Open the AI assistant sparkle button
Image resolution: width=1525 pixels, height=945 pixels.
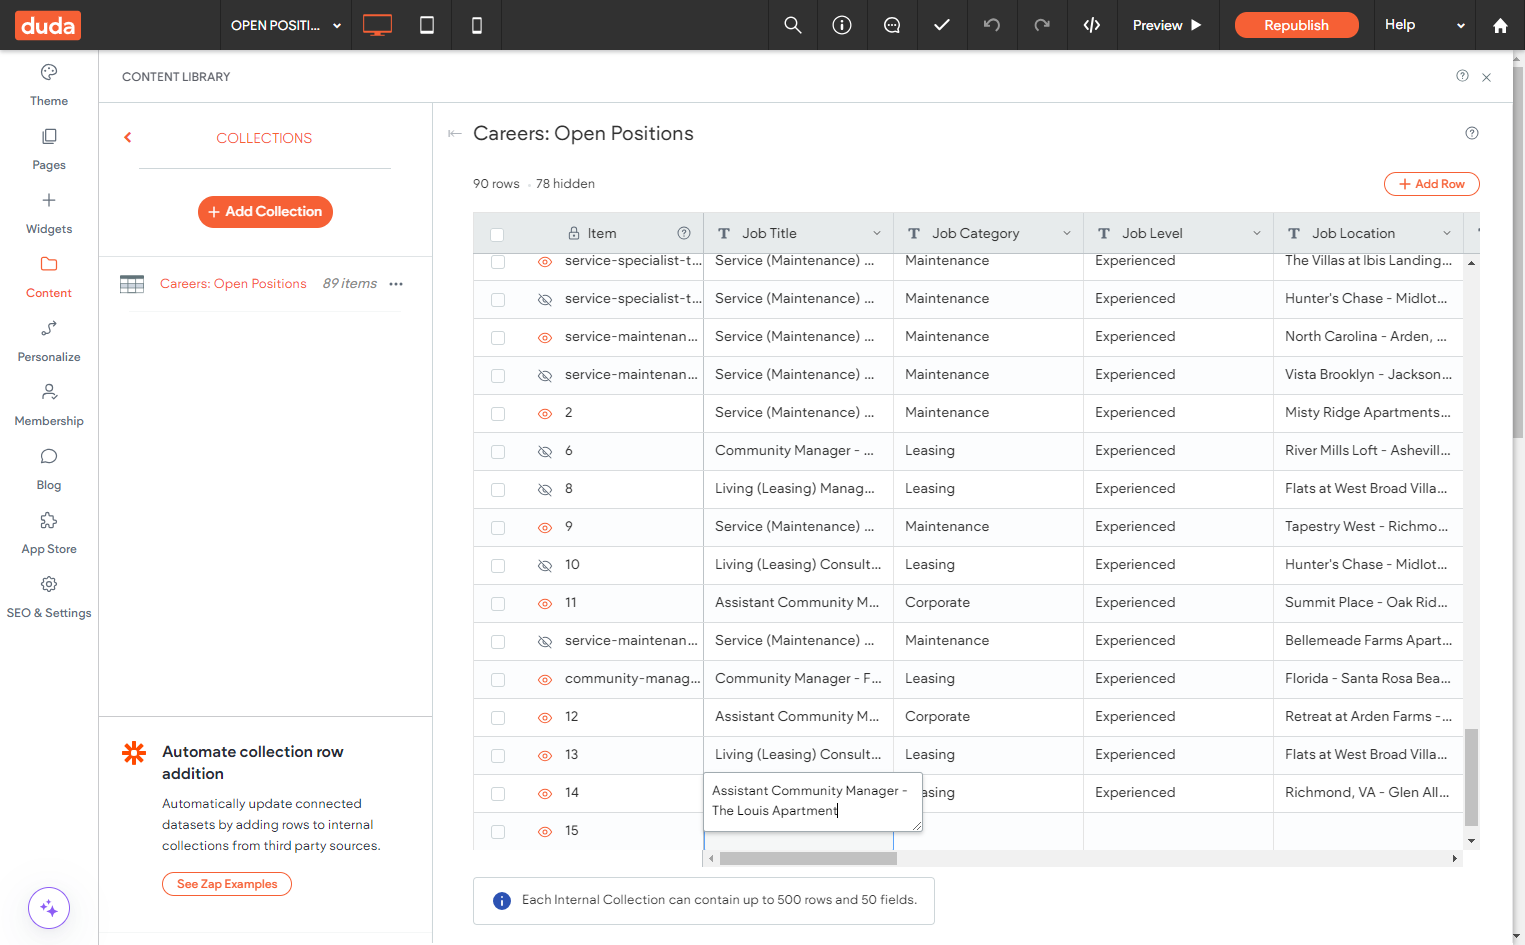pos(49,908)
